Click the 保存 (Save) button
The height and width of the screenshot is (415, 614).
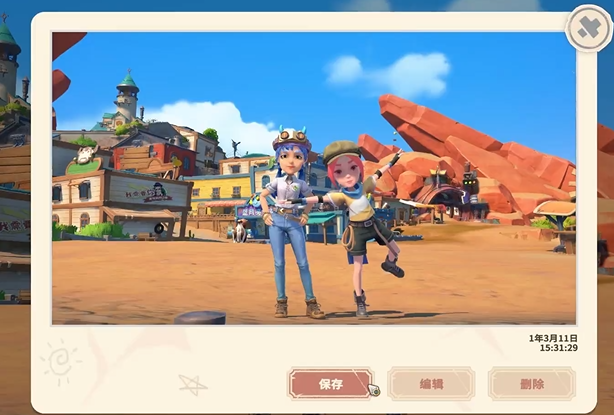coord(331,383)
